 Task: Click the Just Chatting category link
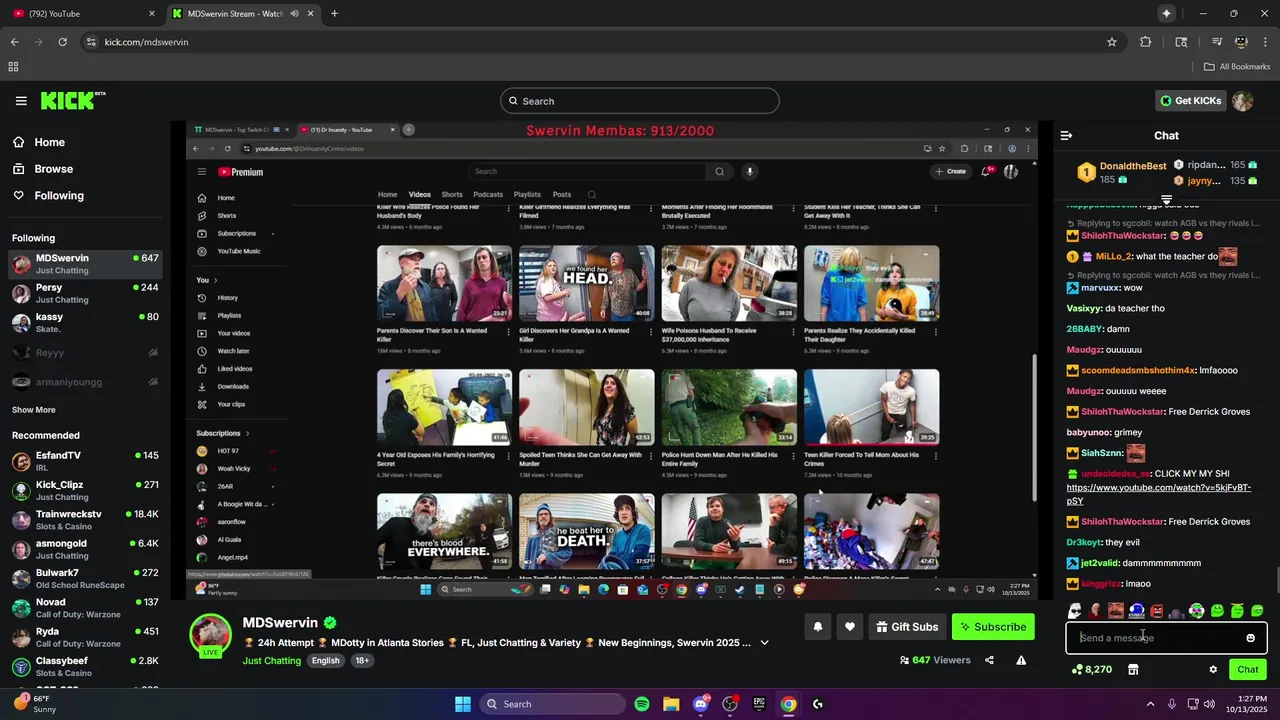click(x=271, y=661)
